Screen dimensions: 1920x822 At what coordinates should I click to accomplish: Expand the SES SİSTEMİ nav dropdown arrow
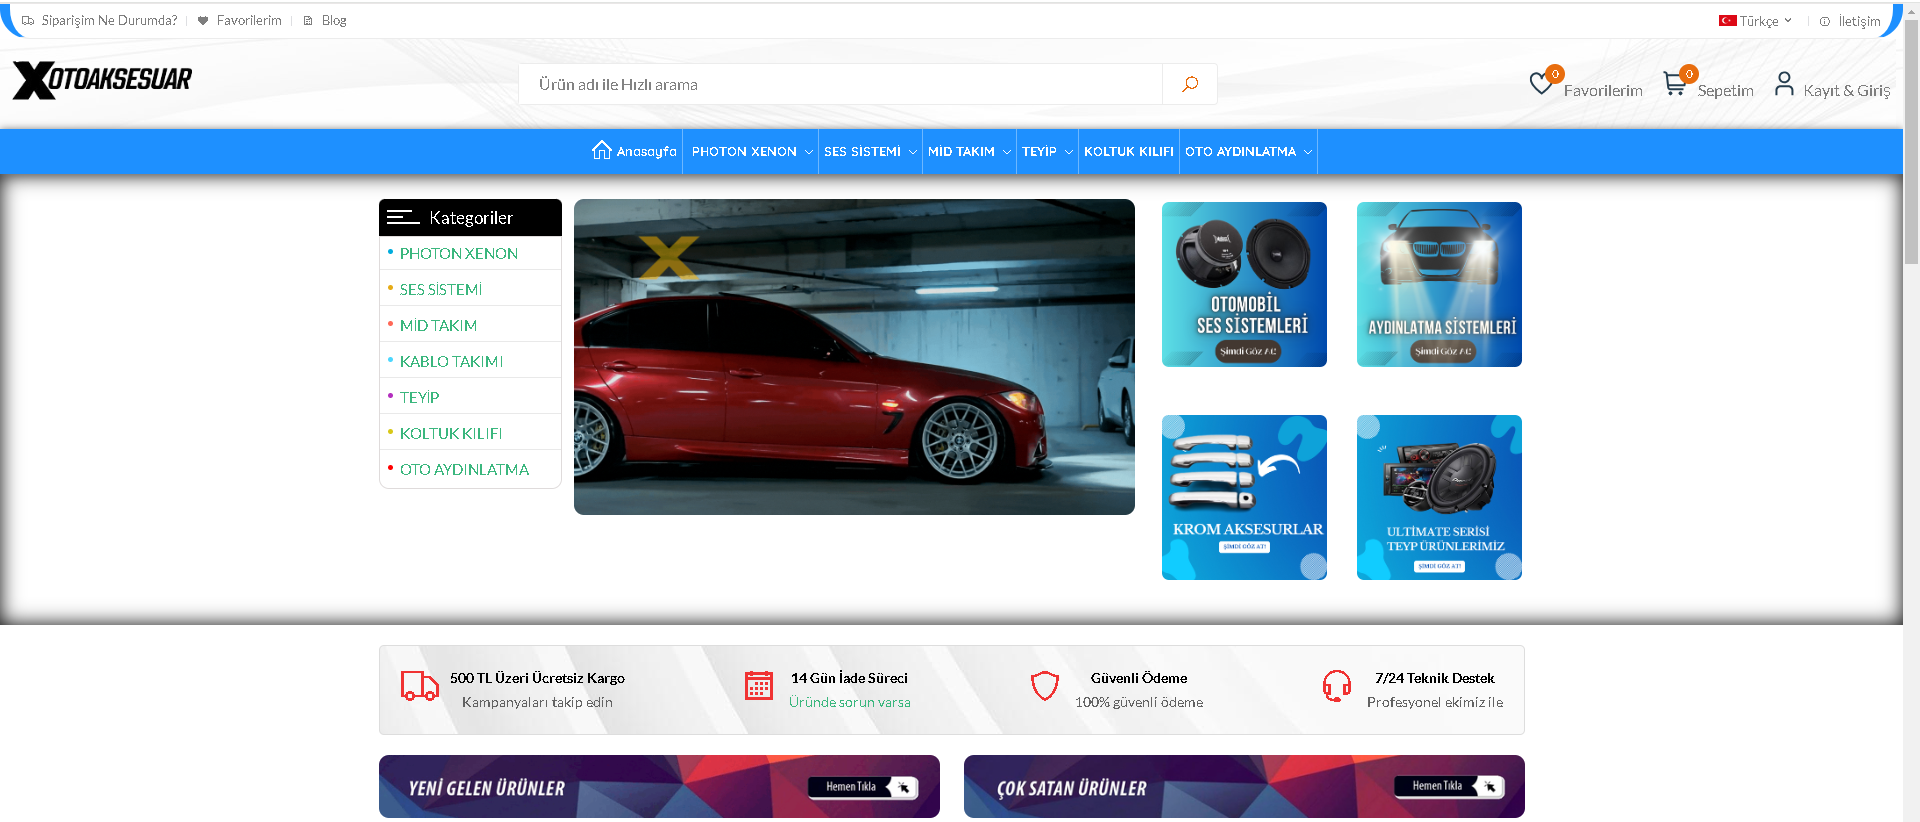click(x=912, y=152)
